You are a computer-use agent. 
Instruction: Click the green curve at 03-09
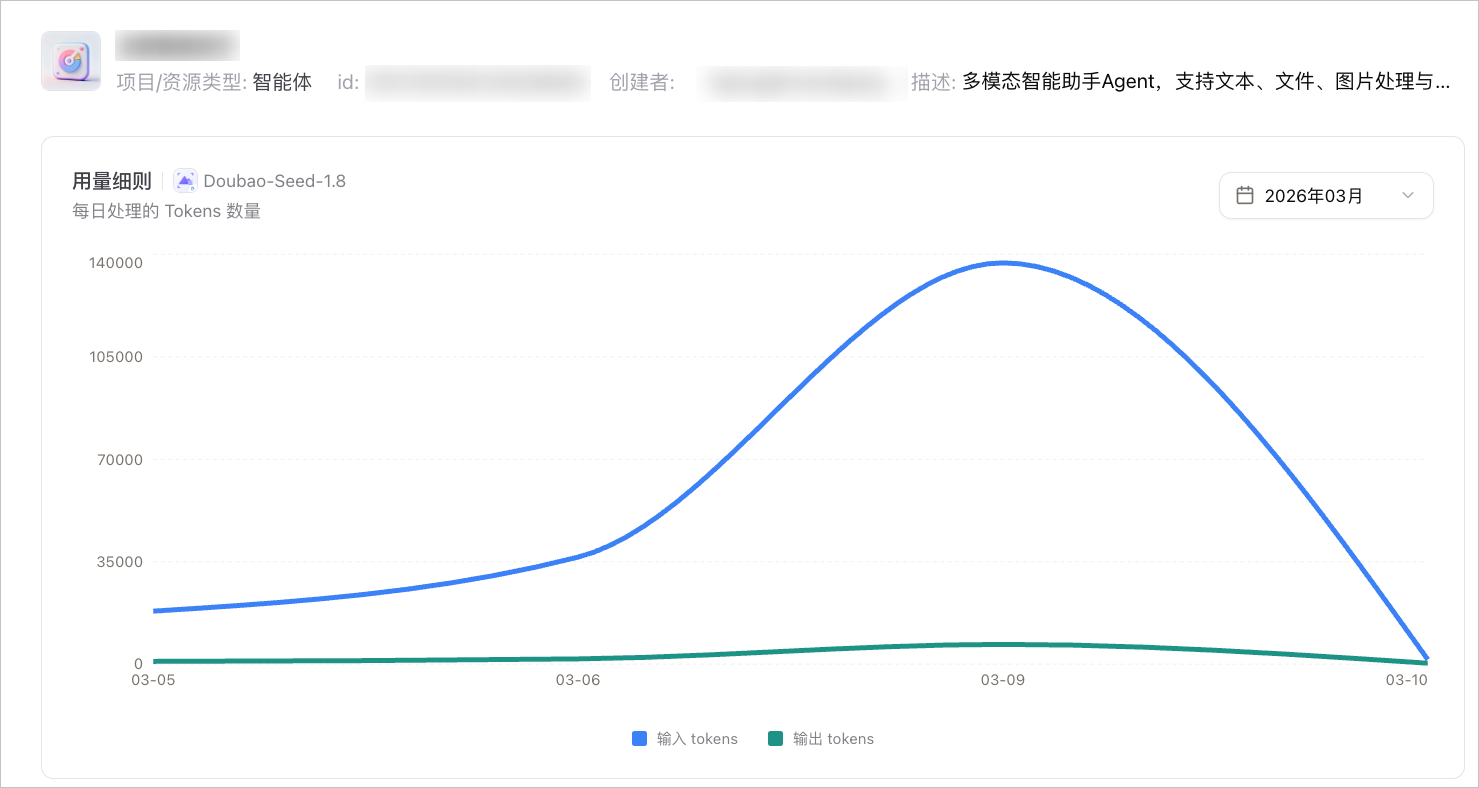1002,644
